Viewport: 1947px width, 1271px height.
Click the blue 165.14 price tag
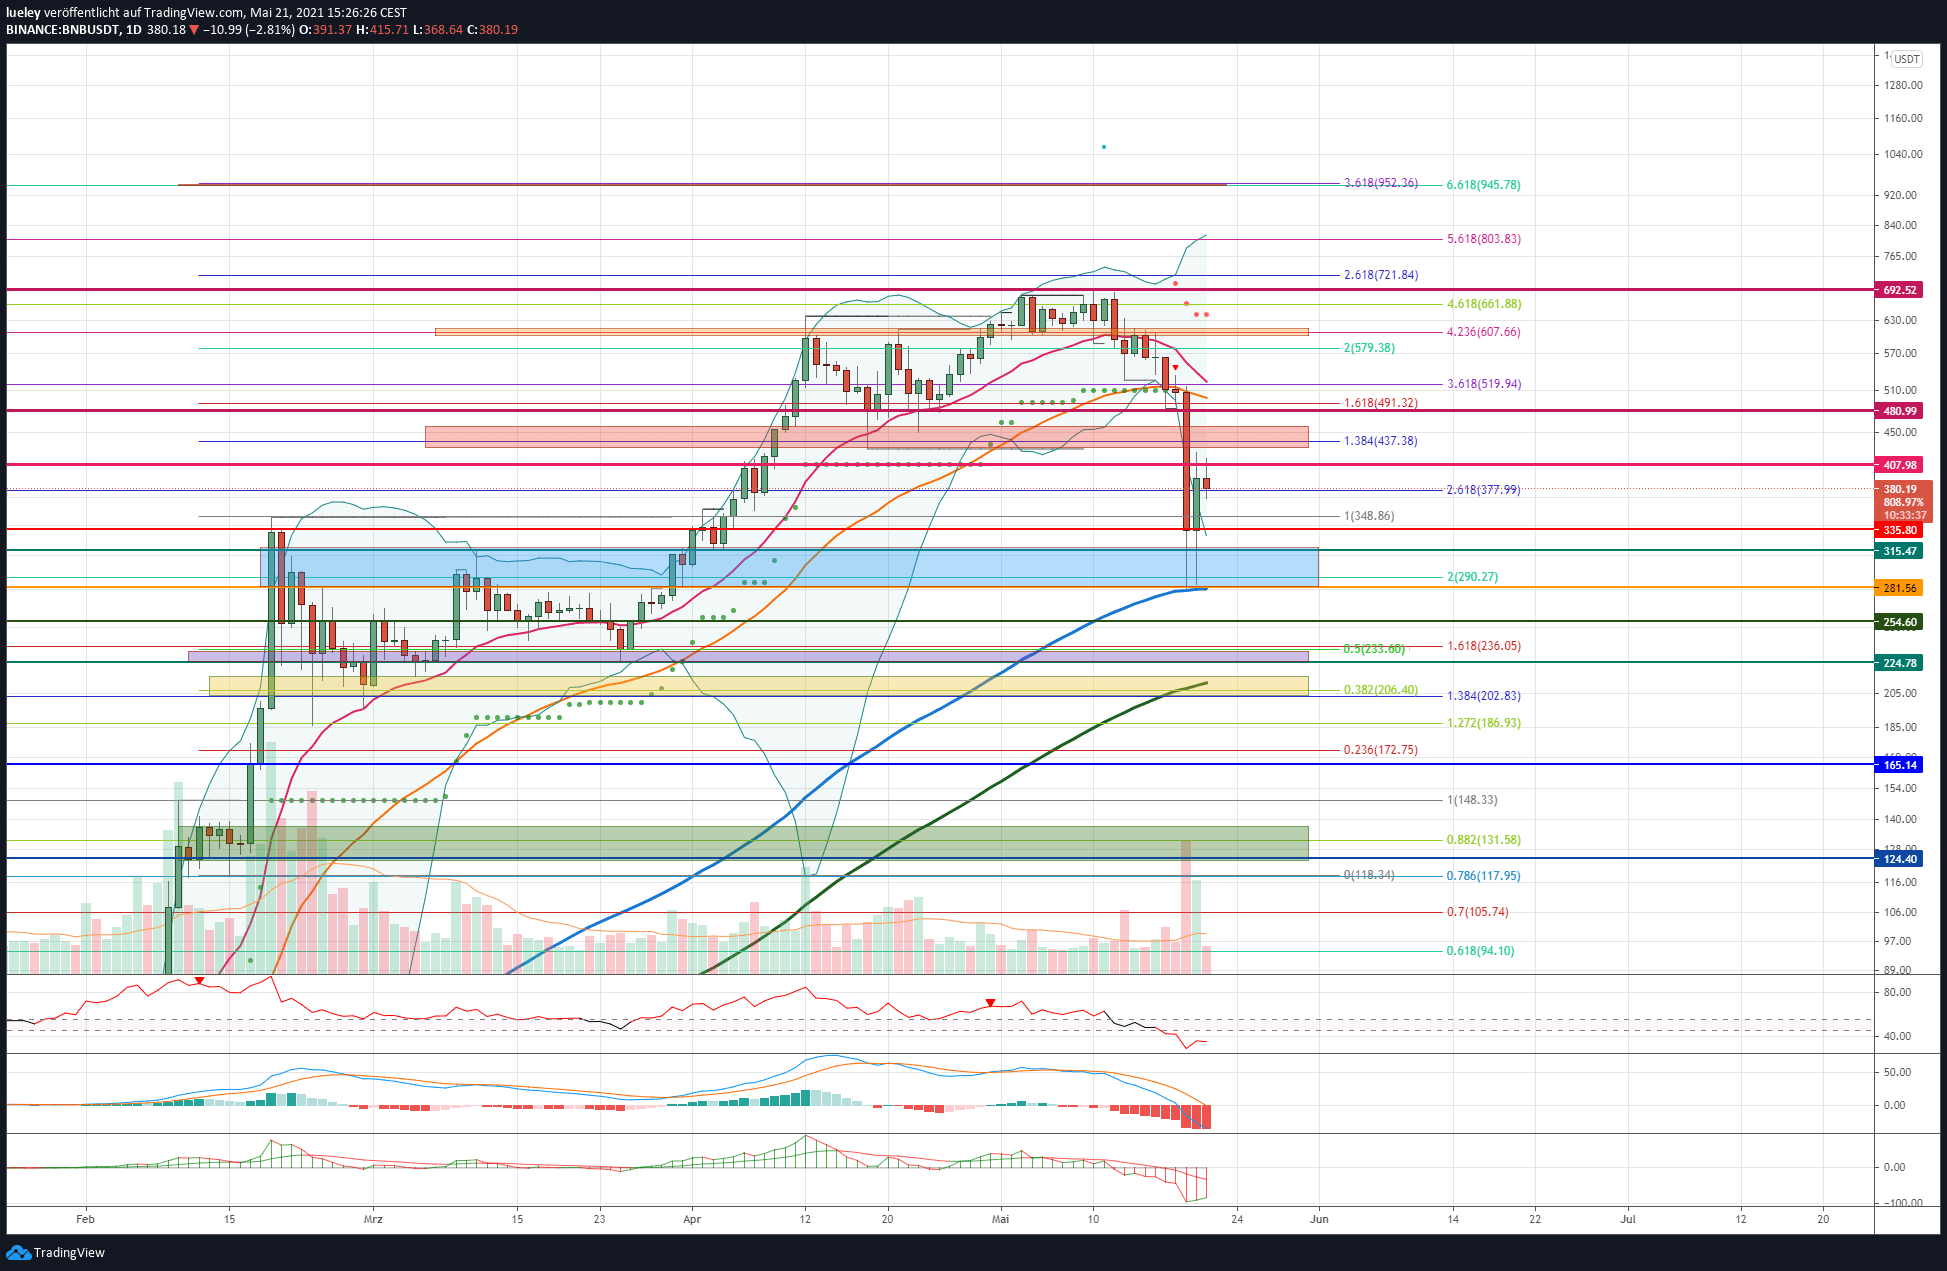(1900, 765)
